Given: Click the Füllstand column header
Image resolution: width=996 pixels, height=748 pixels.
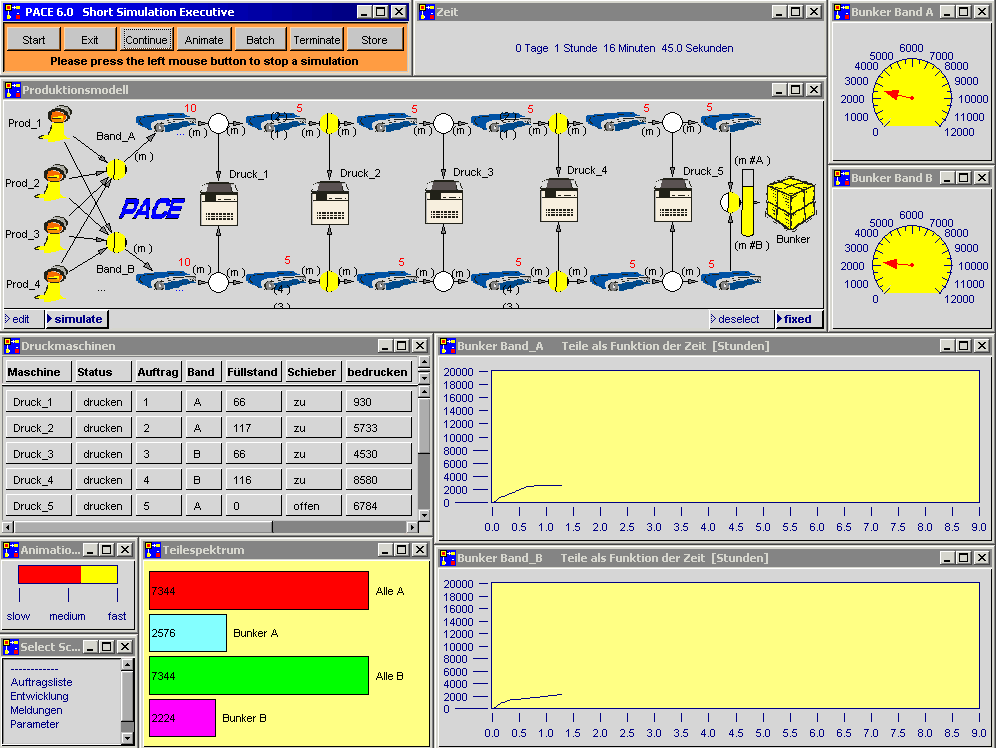Looking at the screenshot, I should tap(253, 372).
